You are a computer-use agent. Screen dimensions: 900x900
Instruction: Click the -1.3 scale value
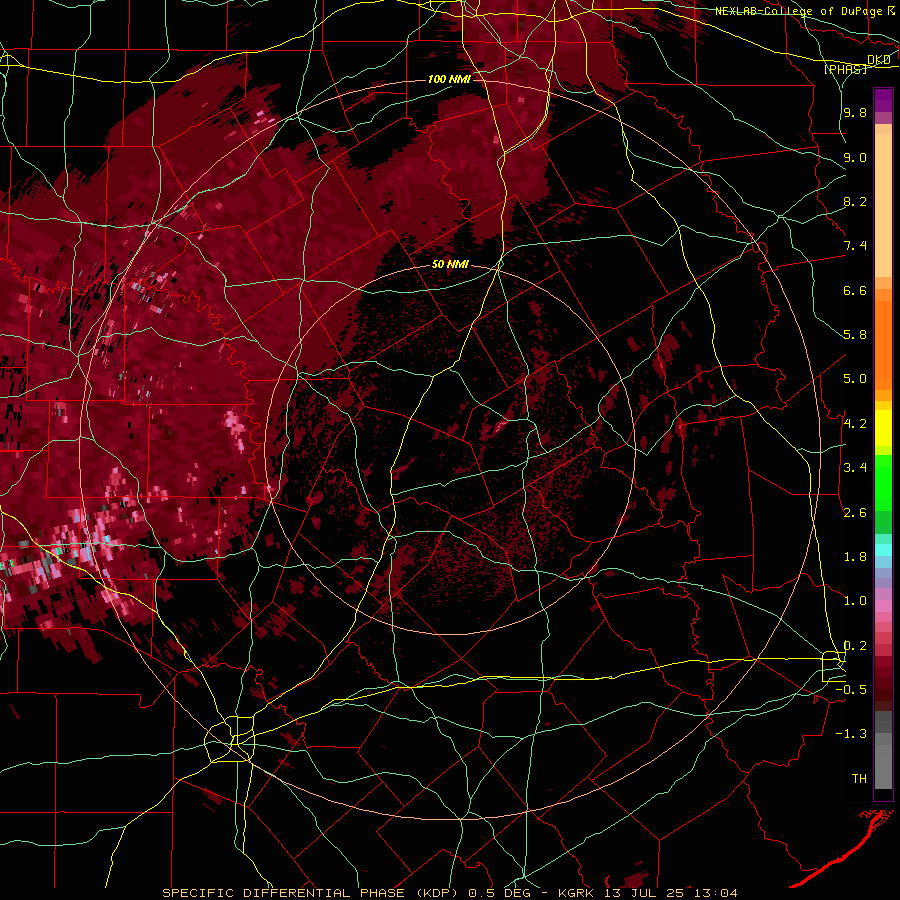(851, 734)
